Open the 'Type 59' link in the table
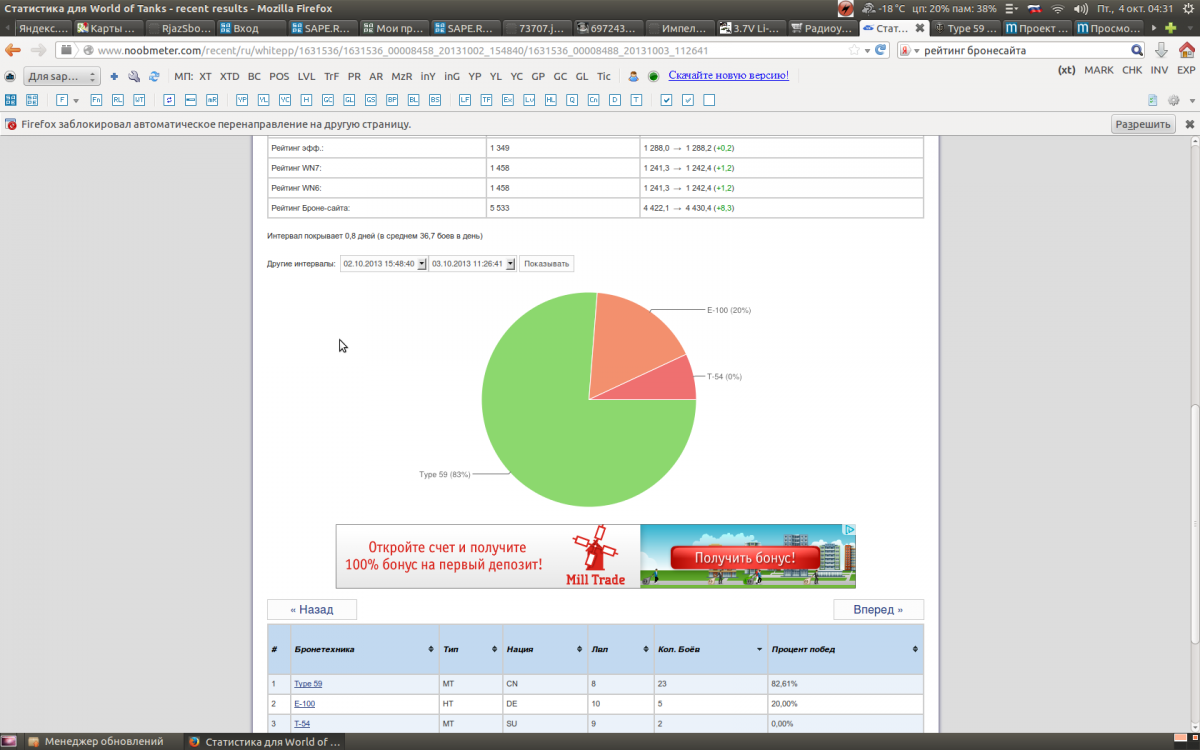This screenshot has height=750, width=1200. [x=308, y=684]
